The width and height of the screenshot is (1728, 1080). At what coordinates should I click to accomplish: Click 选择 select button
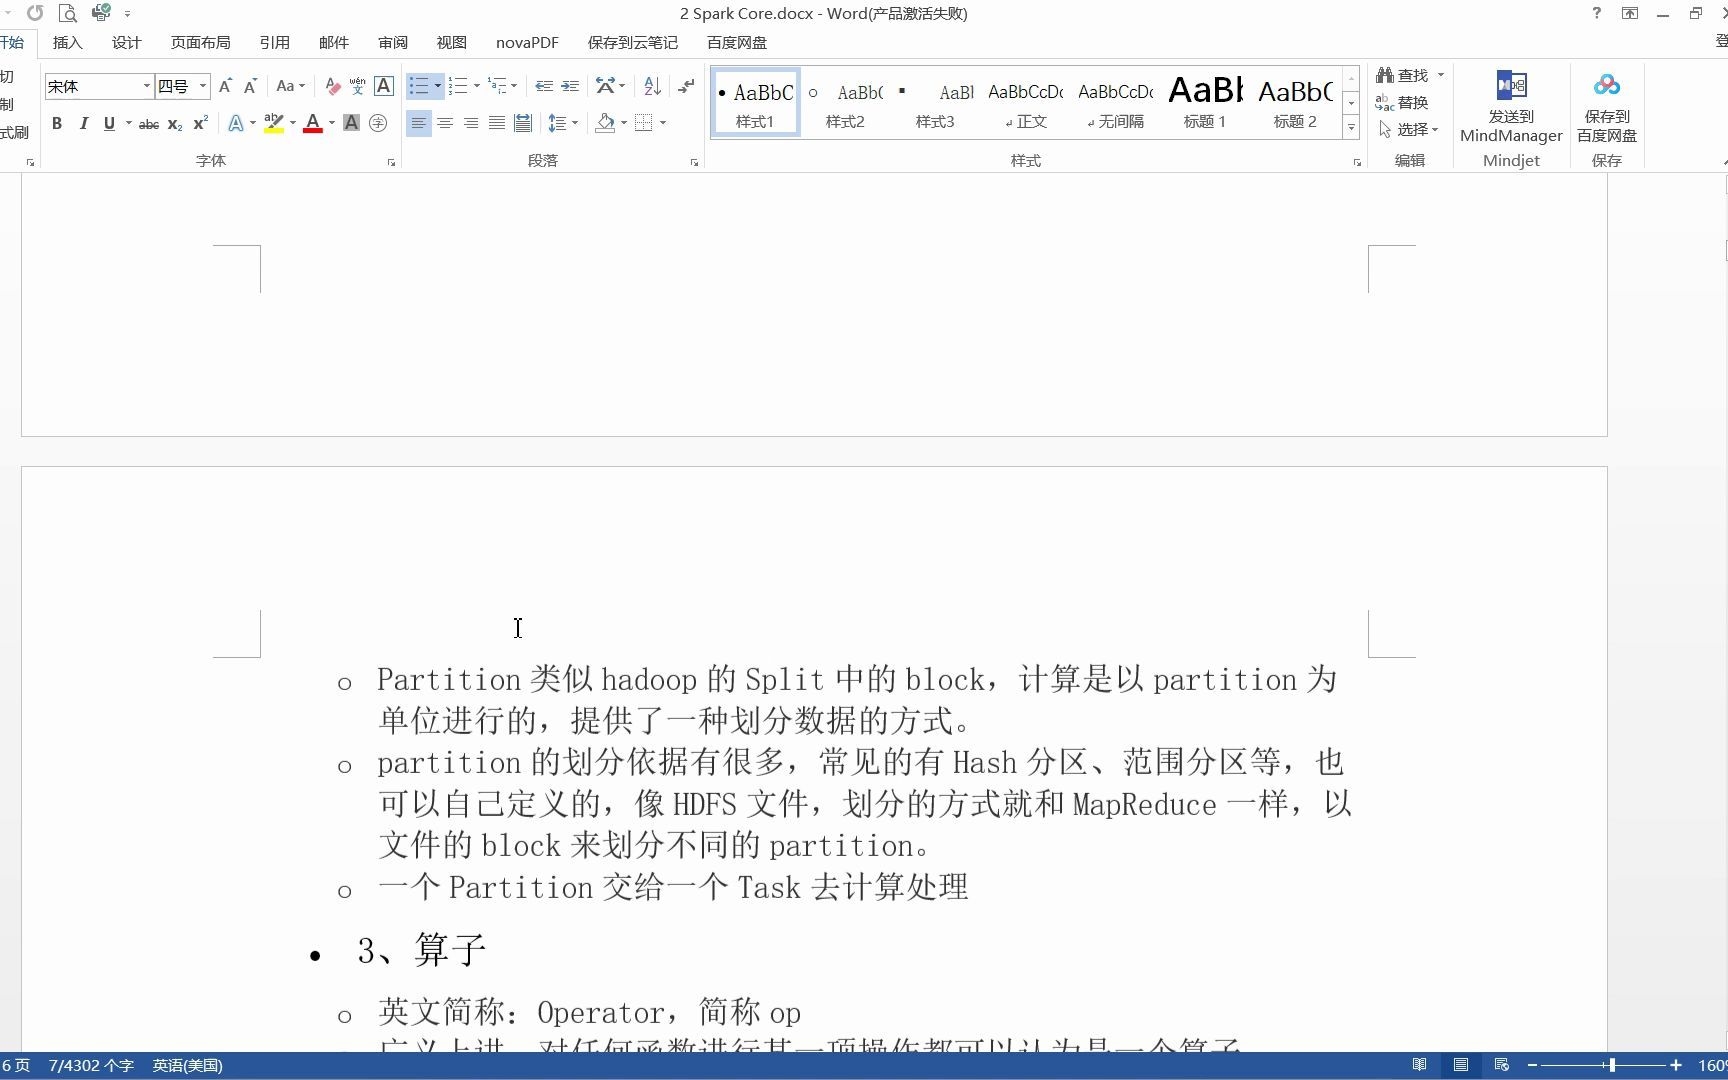coord(1408,129)
